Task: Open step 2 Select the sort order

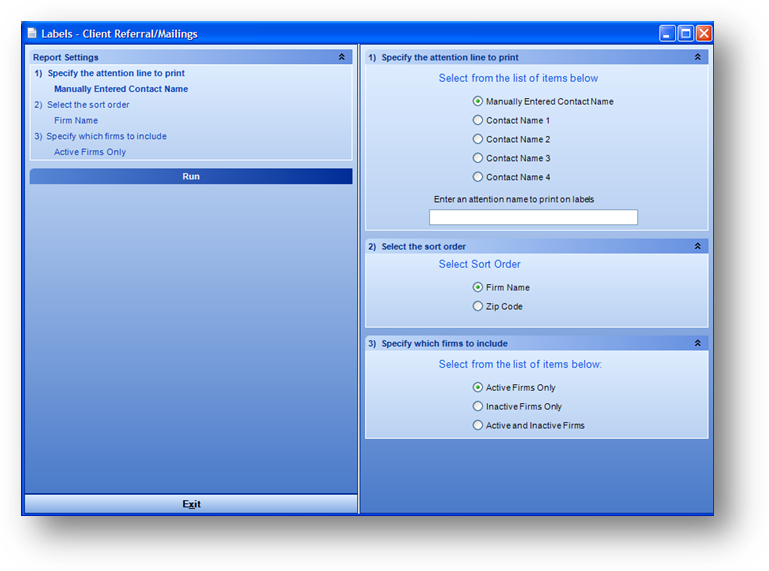Action: [x=82, y=104]
